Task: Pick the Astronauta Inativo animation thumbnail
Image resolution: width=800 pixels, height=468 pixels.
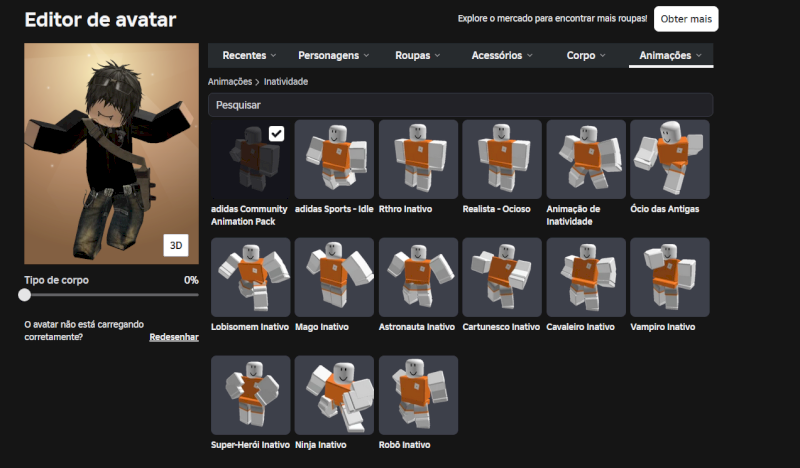Action: 418,277
